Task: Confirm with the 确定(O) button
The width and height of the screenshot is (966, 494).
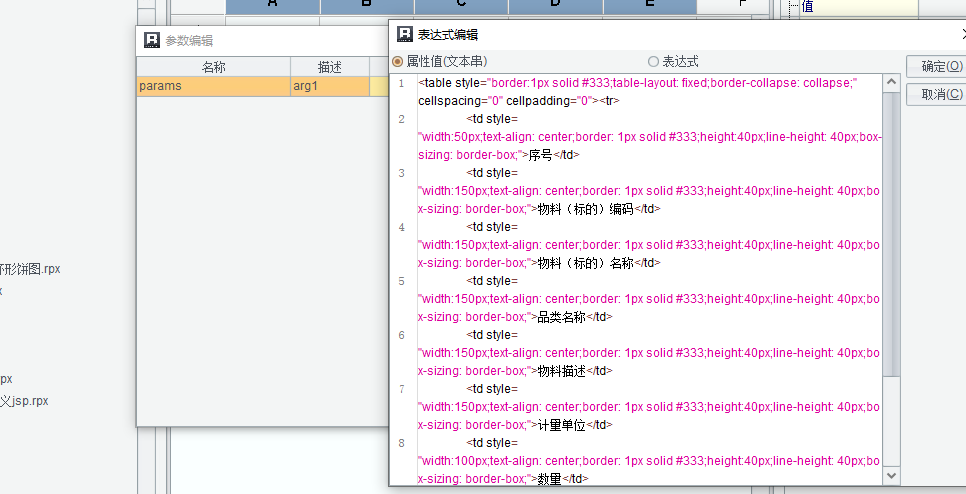Action: pyautogui.click(x=940, y=67)
